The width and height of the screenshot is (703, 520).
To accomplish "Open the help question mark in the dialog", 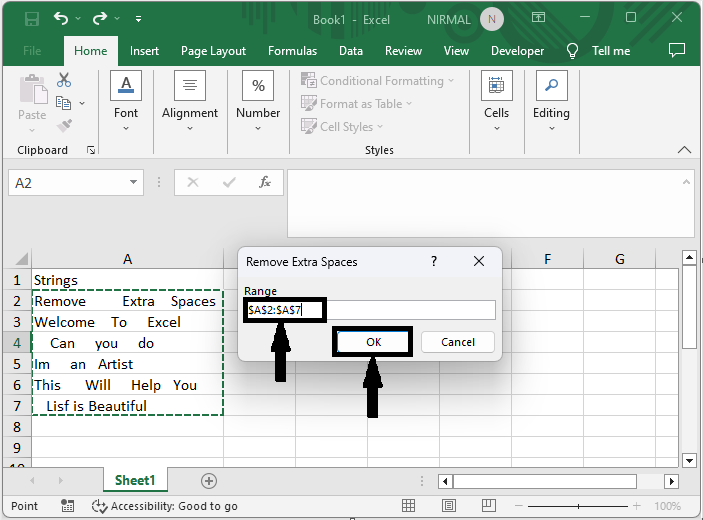I will pos(434,261).
